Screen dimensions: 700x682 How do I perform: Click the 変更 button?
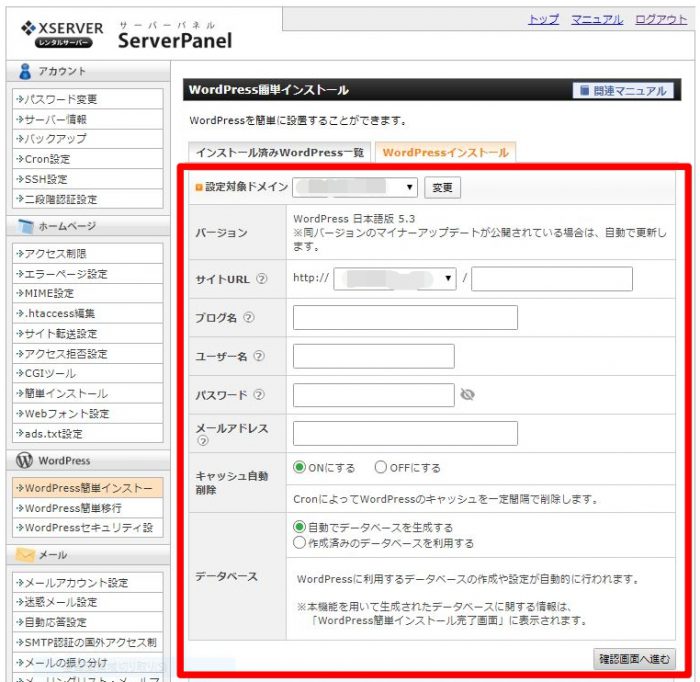coord(442,187)
